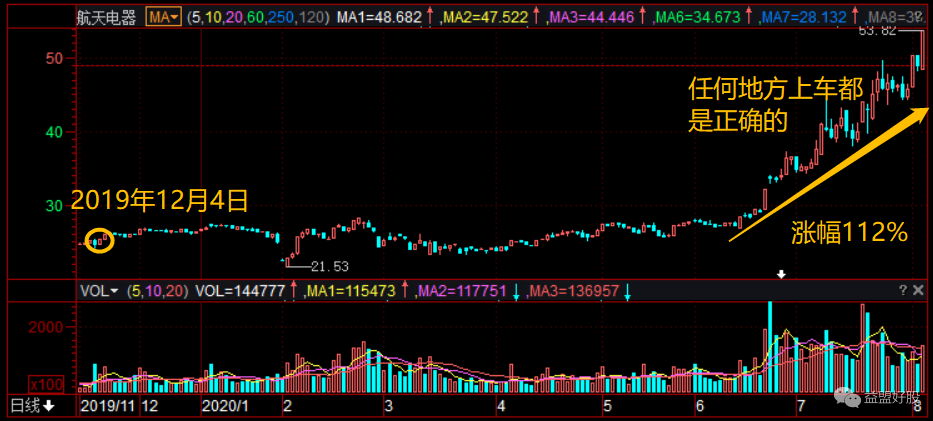Expand the VOL indicator dropdown

100,291
